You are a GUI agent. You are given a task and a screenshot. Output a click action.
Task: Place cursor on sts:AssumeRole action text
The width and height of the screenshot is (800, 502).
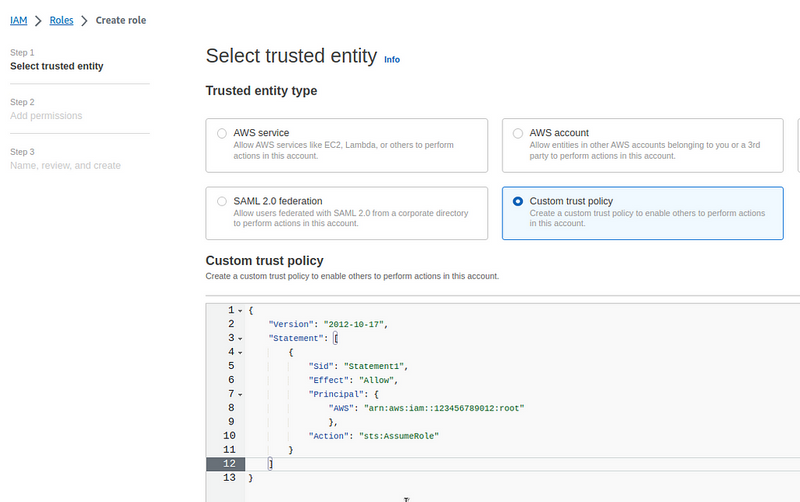399,436
